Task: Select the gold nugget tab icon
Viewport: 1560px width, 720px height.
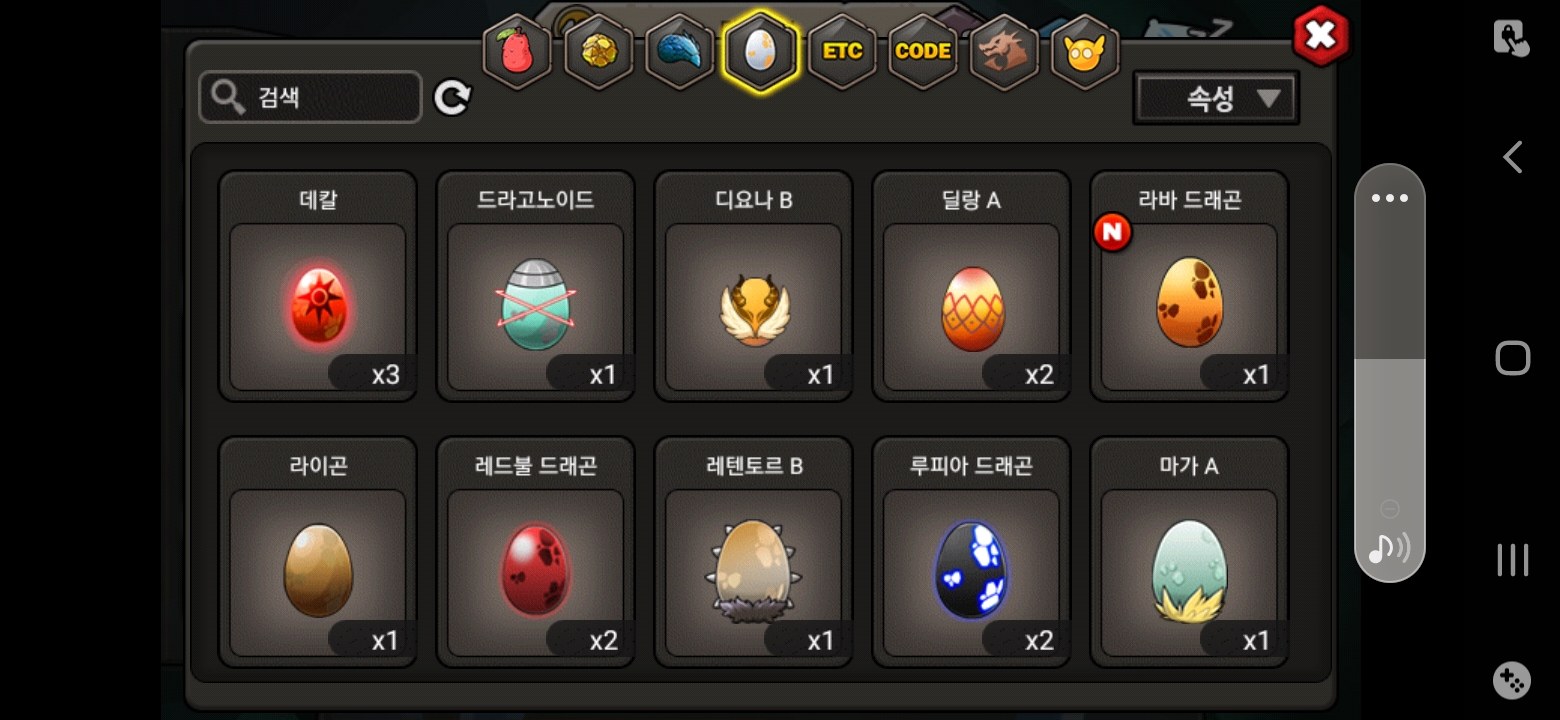Action: pos(598,51)
